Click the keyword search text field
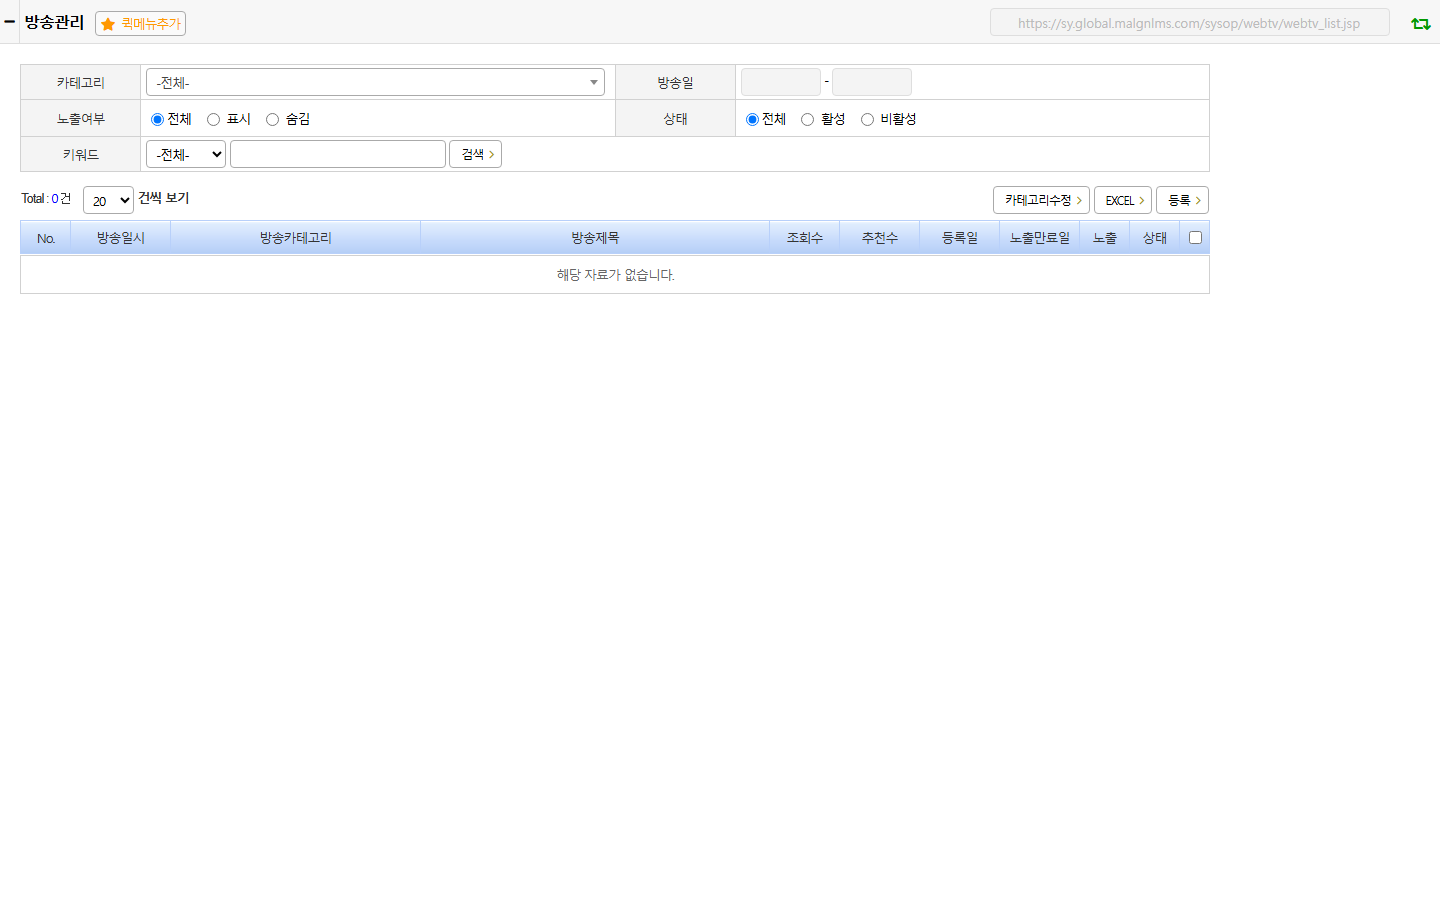 point(338,154)
